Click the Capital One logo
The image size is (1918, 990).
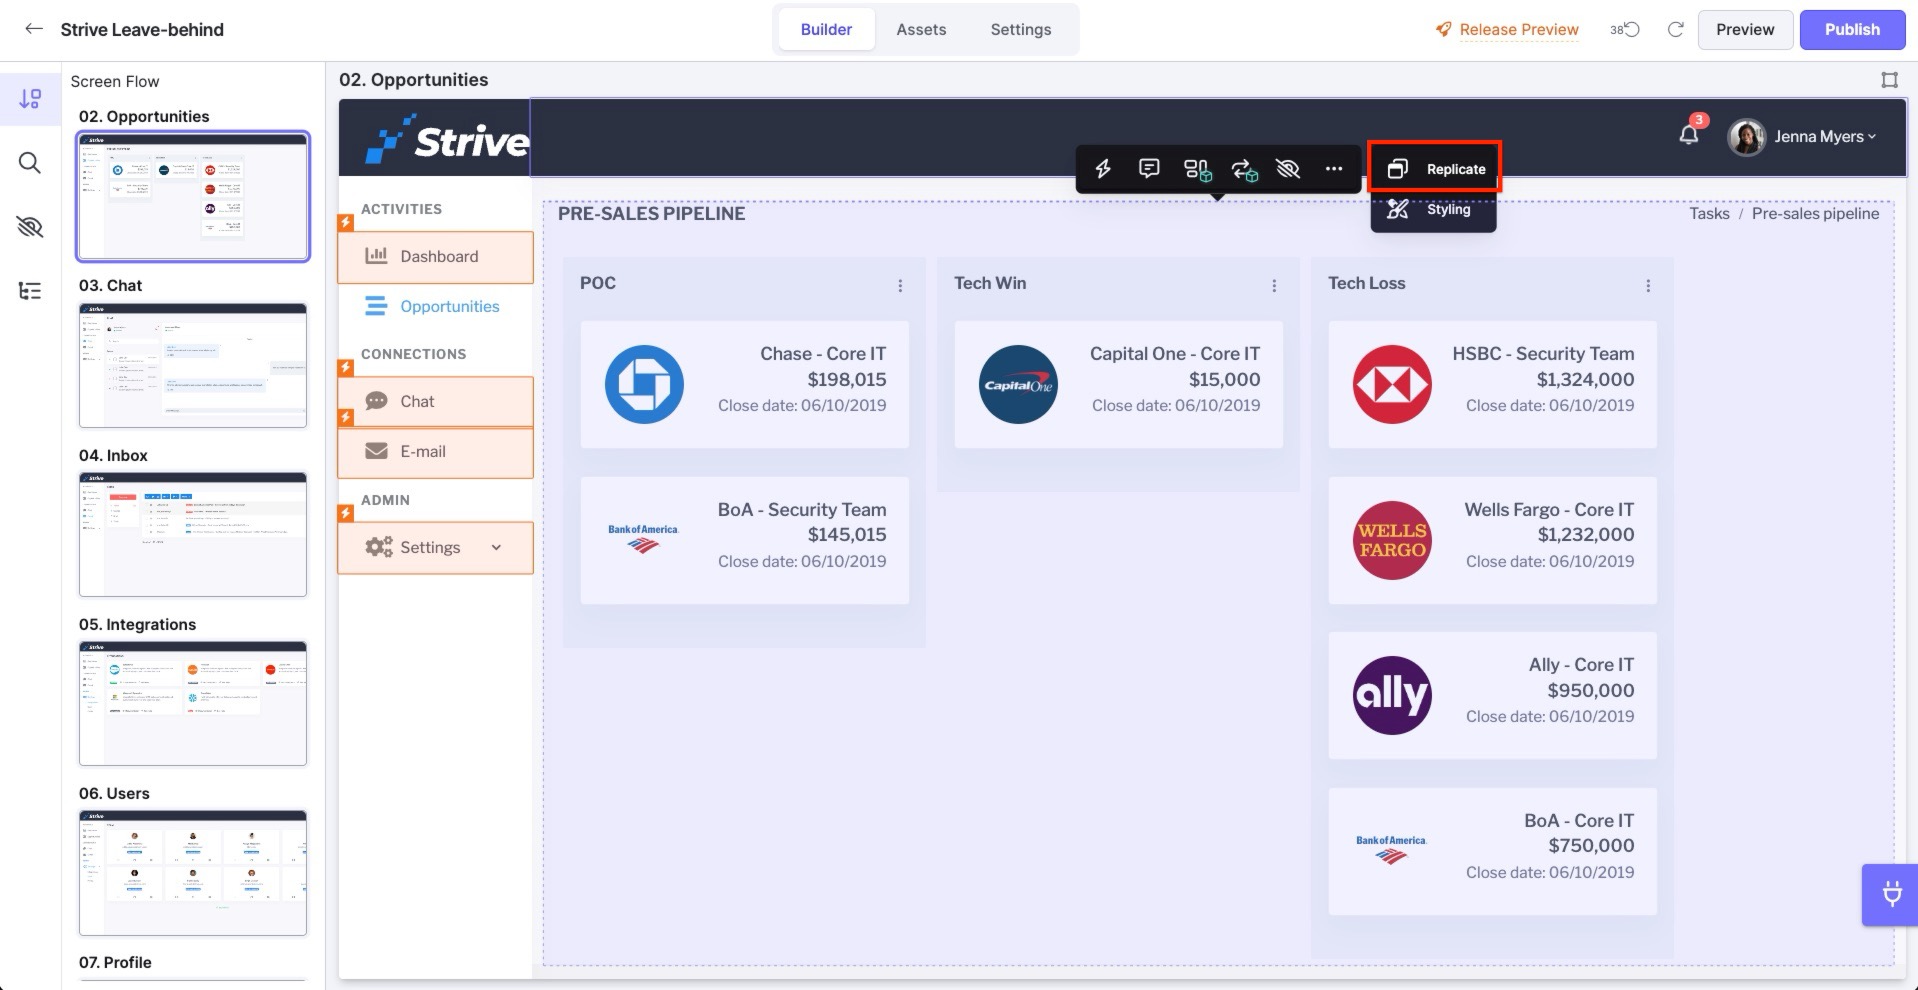[1018, 384]
